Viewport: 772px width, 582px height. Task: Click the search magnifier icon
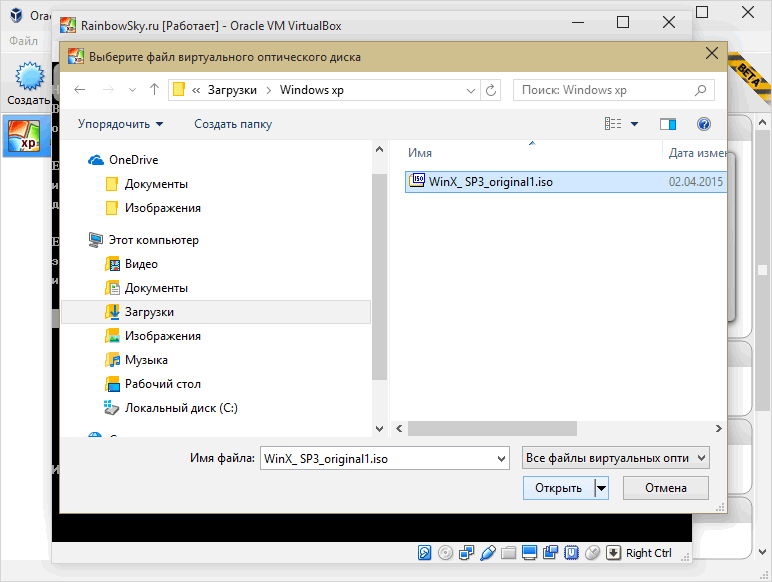(700, 90)
